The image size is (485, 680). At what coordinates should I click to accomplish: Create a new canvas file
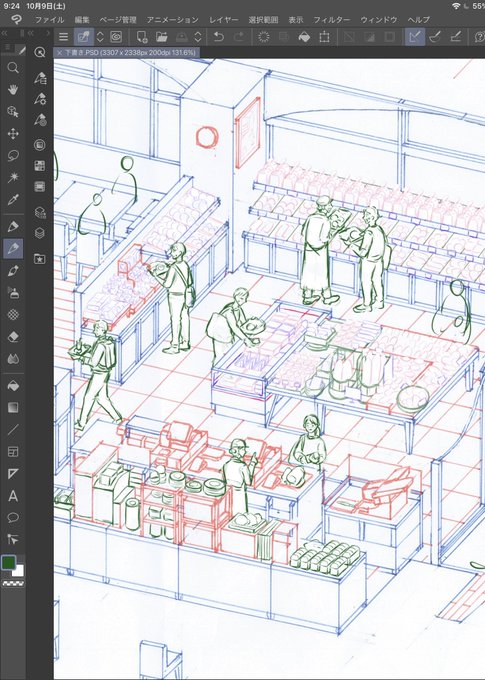click(x=142, y=37)
